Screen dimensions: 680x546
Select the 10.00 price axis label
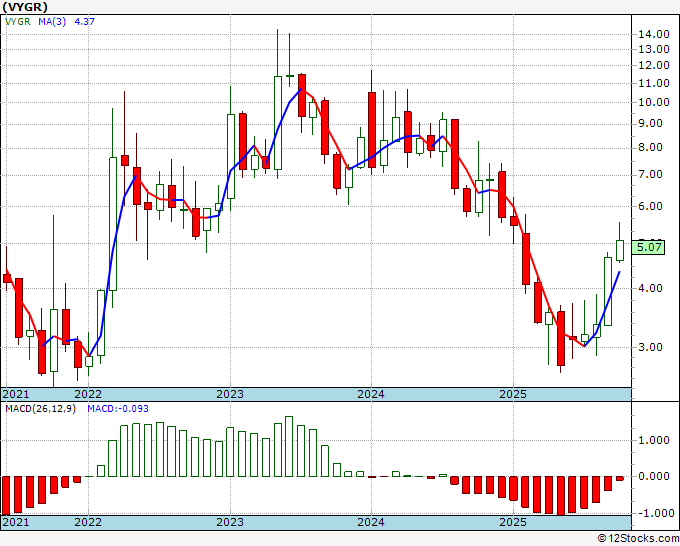[x=653, y=102]
